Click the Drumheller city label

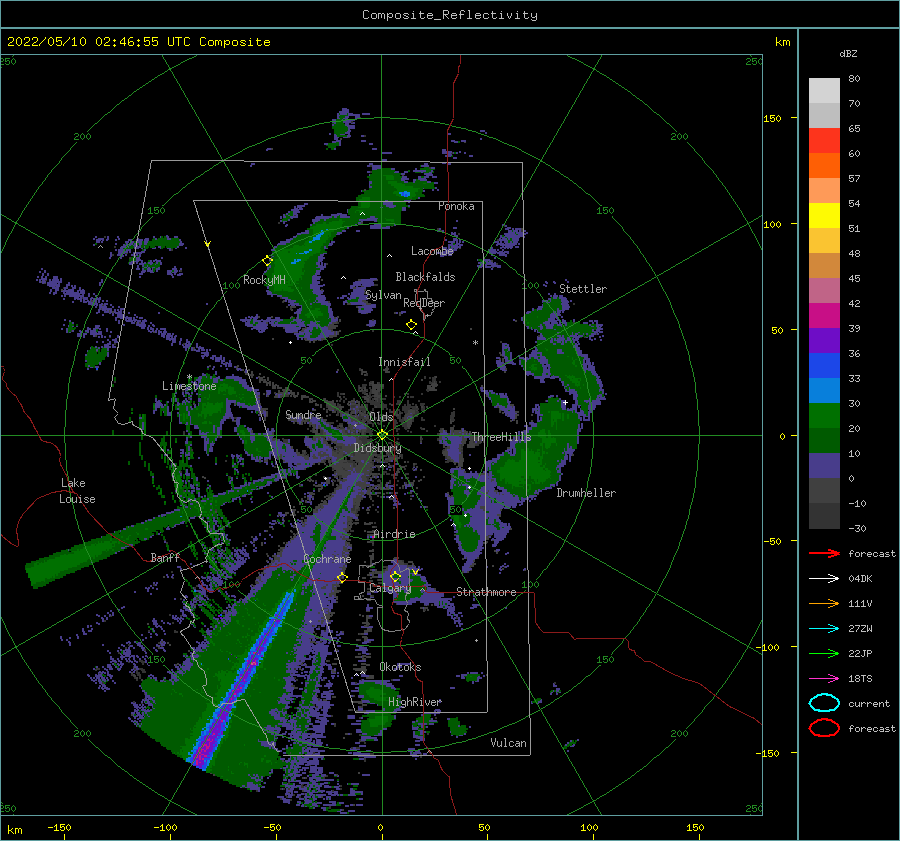(586, 493)
